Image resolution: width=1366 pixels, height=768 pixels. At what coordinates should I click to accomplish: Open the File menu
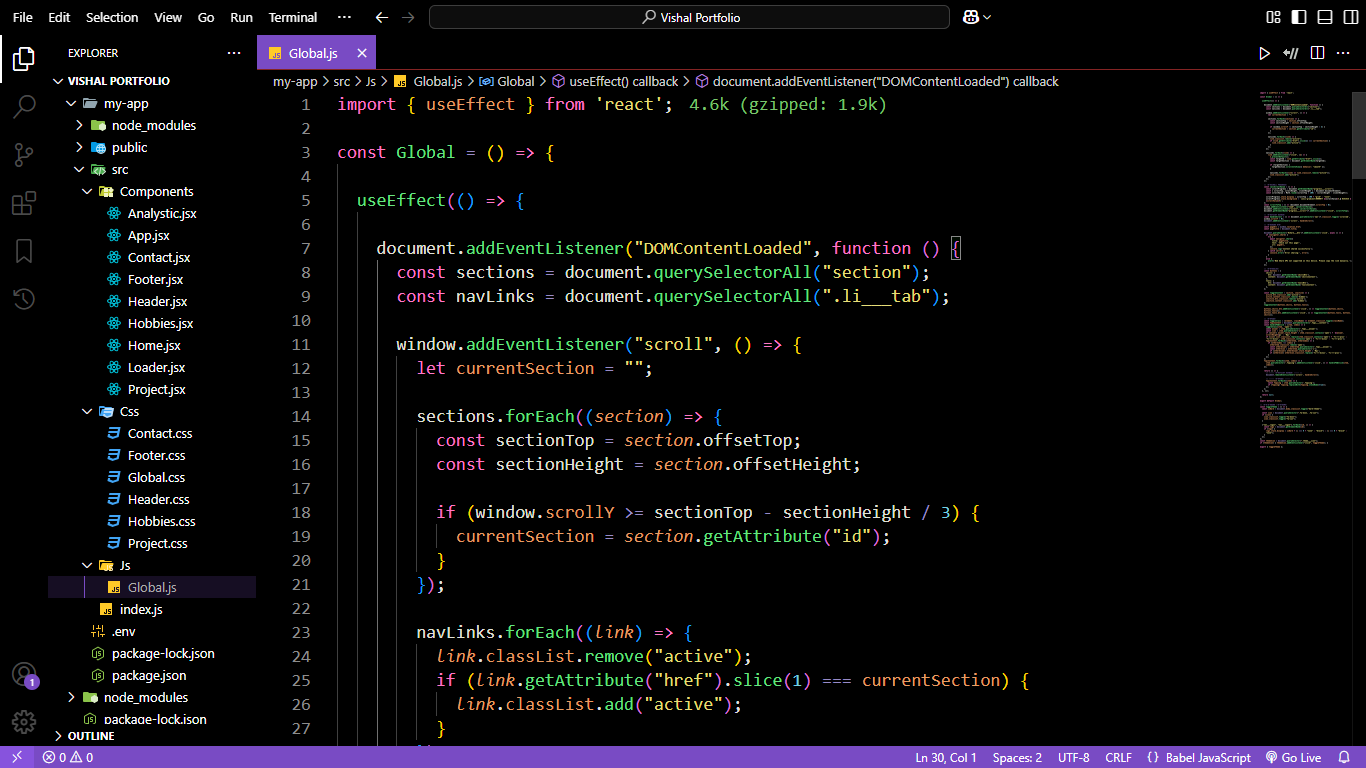point(22,17)
